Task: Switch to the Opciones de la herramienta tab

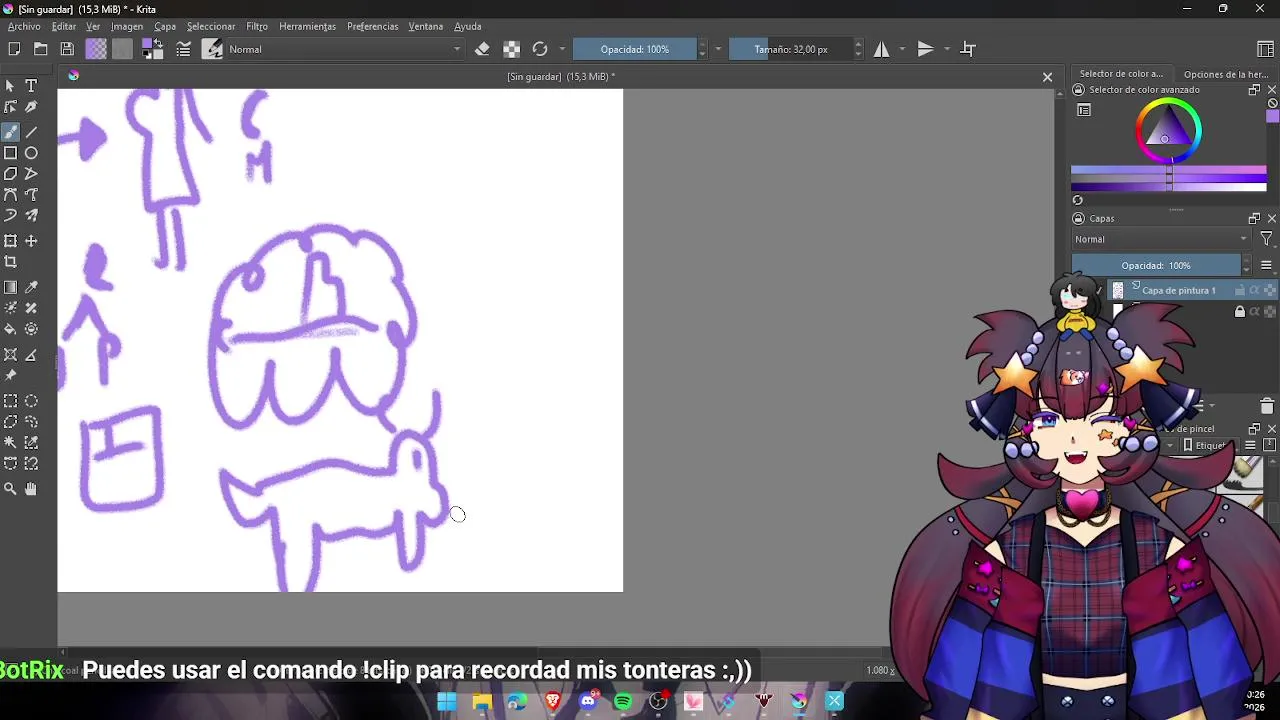Action: pyautogui.click(x=1225, y=74)
